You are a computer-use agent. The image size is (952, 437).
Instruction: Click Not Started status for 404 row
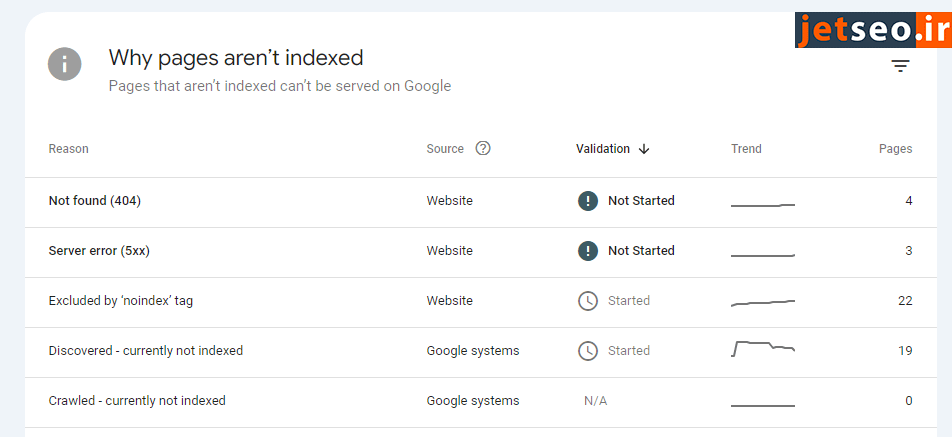(641, 201)
